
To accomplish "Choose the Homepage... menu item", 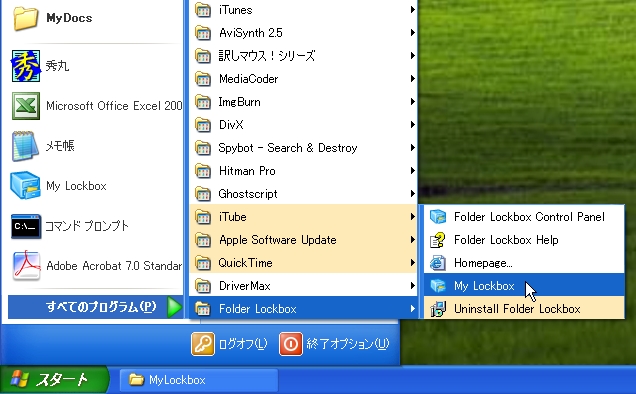I will coord(524,263).
